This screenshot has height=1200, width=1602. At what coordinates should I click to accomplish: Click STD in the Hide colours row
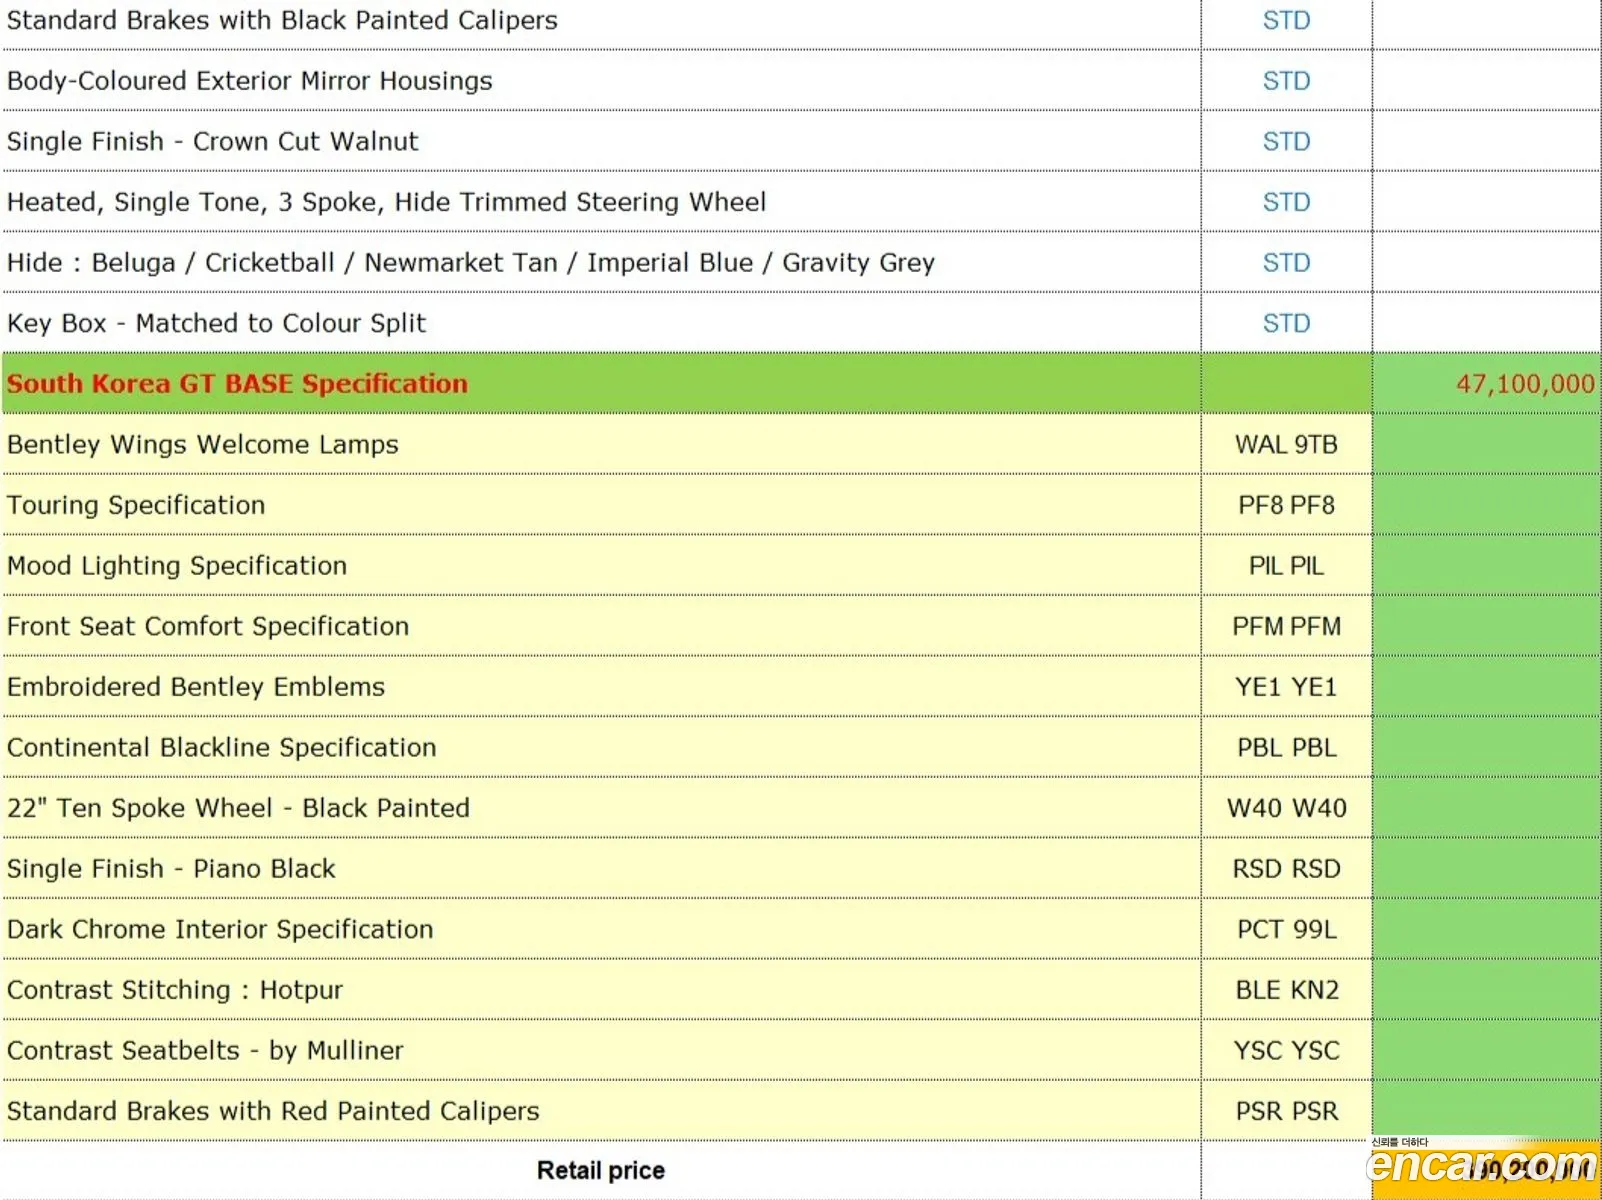tap(1286, 263)
